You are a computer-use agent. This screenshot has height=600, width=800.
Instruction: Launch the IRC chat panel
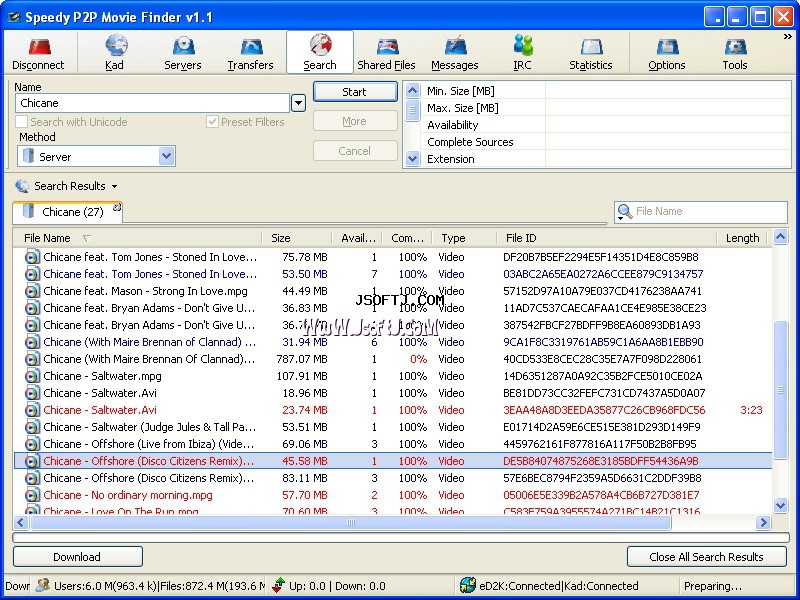point(522,52)
